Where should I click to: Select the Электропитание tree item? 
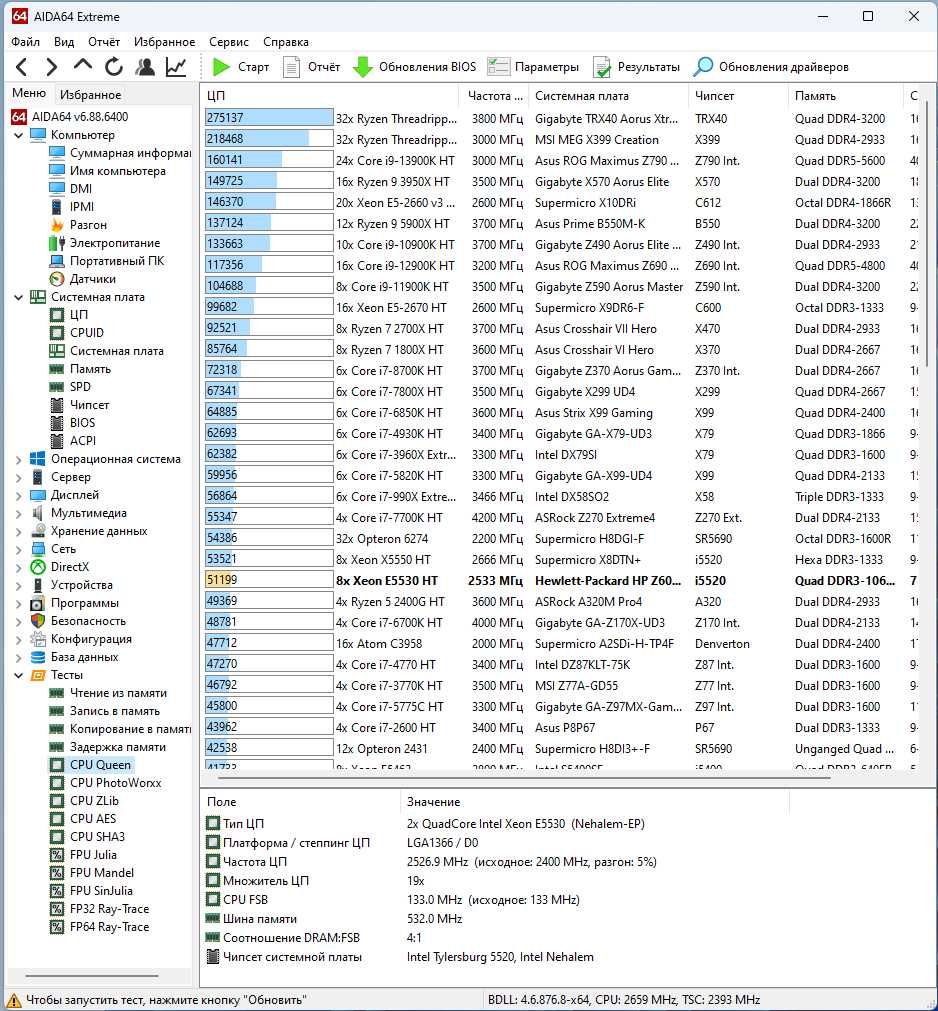pyautogui.click(x=104, y=243)
